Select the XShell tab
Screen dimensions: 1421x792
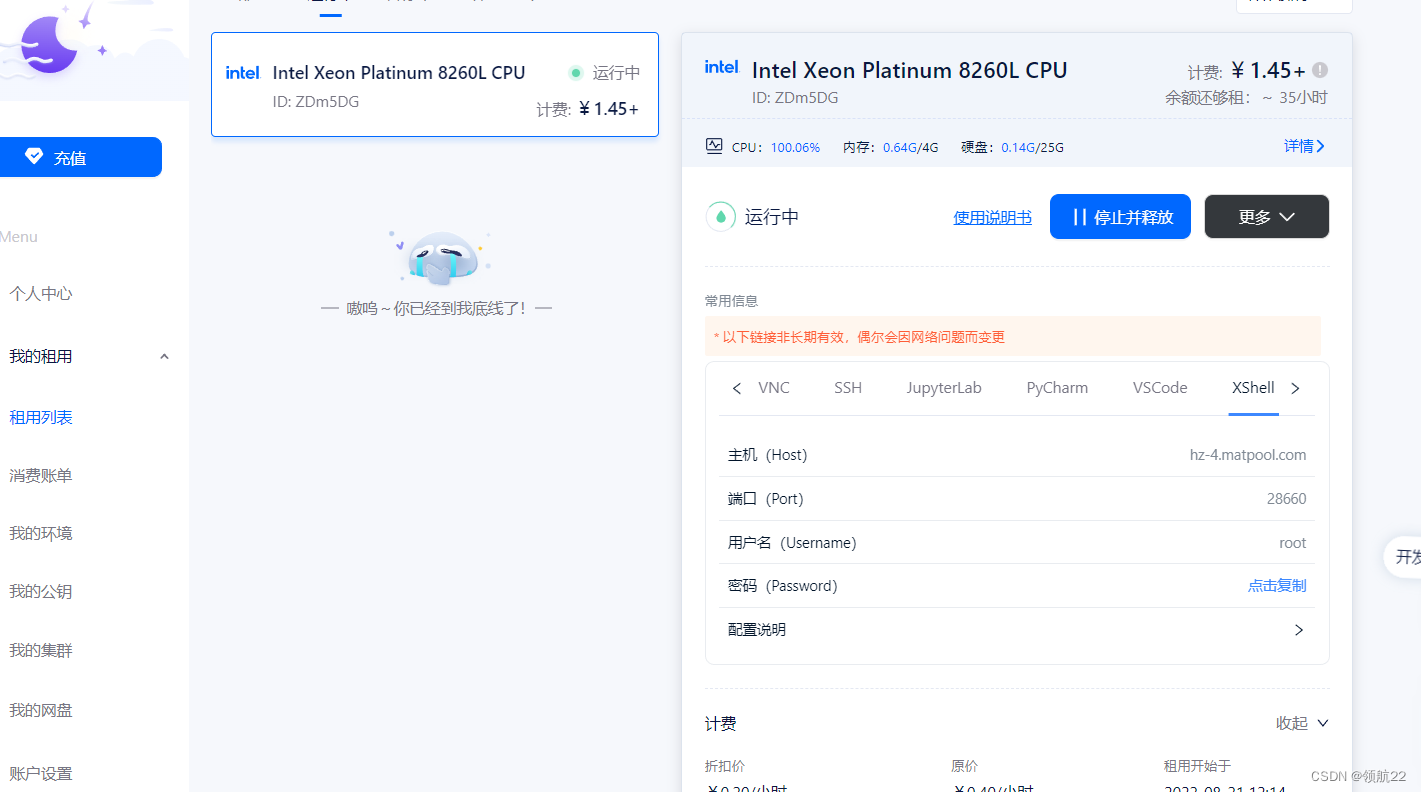1253,388
